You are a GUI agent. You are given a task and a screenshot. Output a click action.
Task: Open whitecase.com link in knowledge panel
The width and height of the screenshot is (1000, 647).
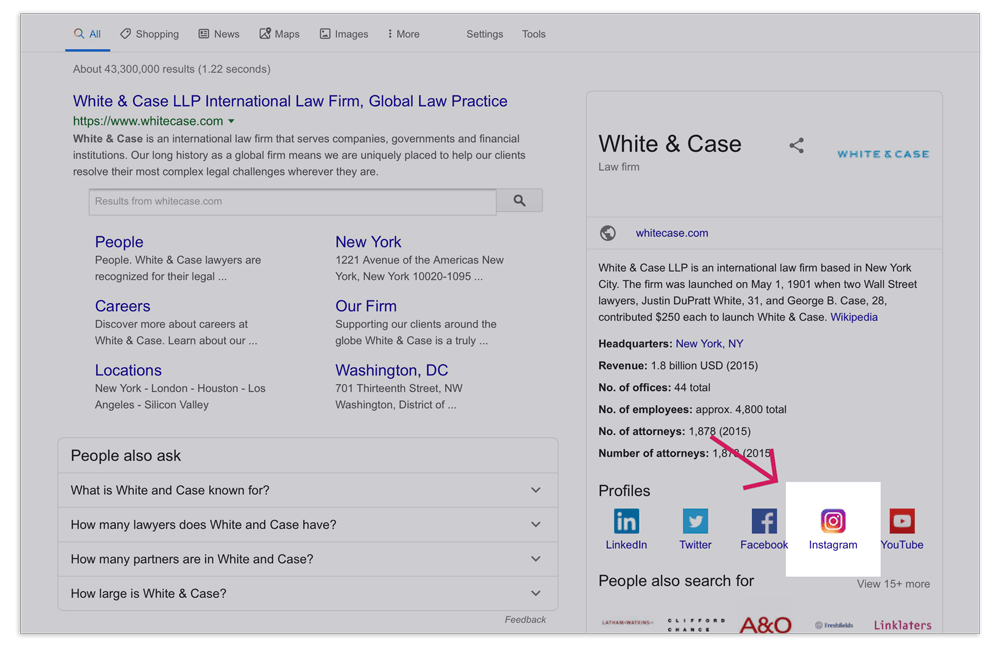tap(672, 233)
